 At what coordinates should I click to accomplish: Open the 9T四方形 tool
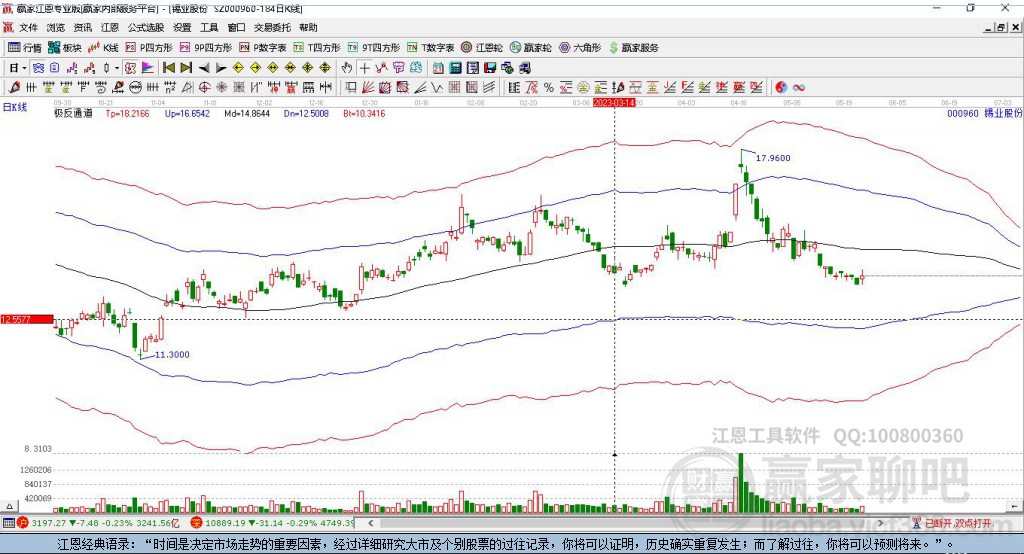[374, 48]
